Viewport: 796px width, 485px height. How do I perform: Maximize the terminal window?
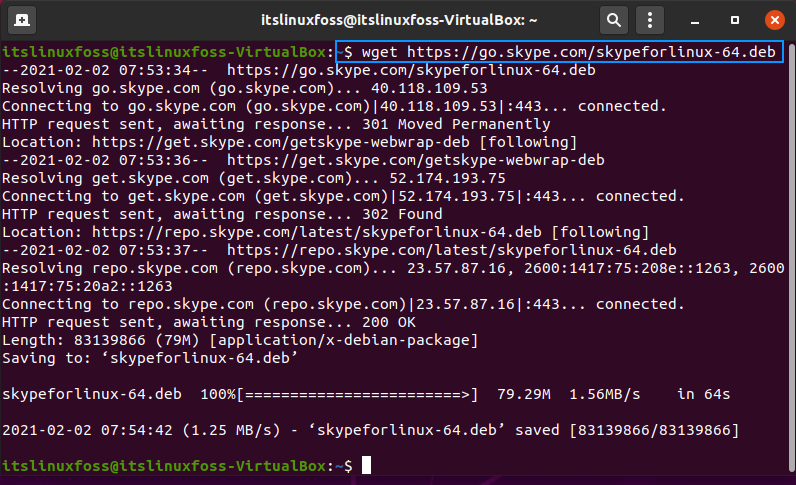[x=735, y=20]
